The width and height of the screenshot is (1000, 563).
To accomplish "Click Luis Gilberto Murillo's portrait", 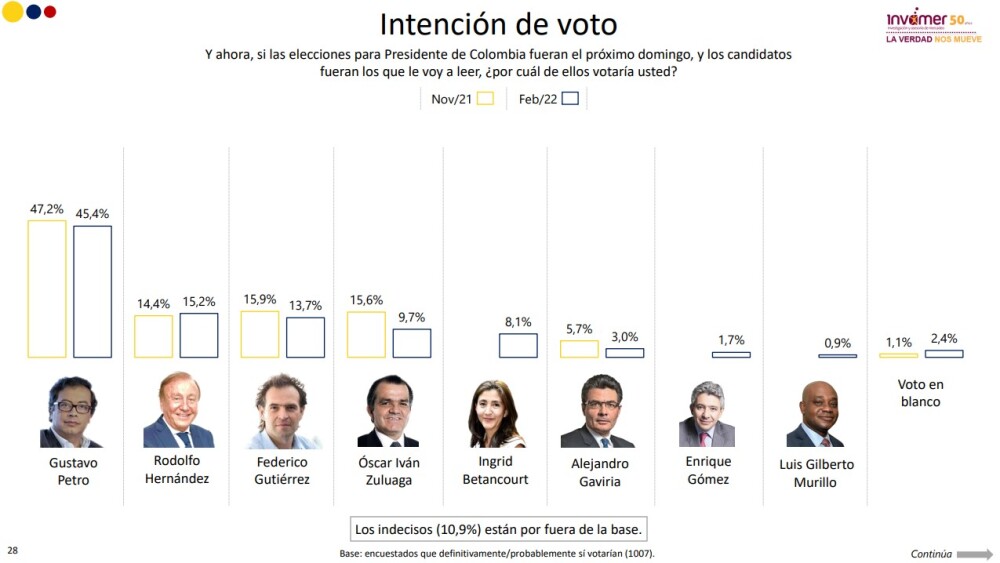I will (815, 414).
